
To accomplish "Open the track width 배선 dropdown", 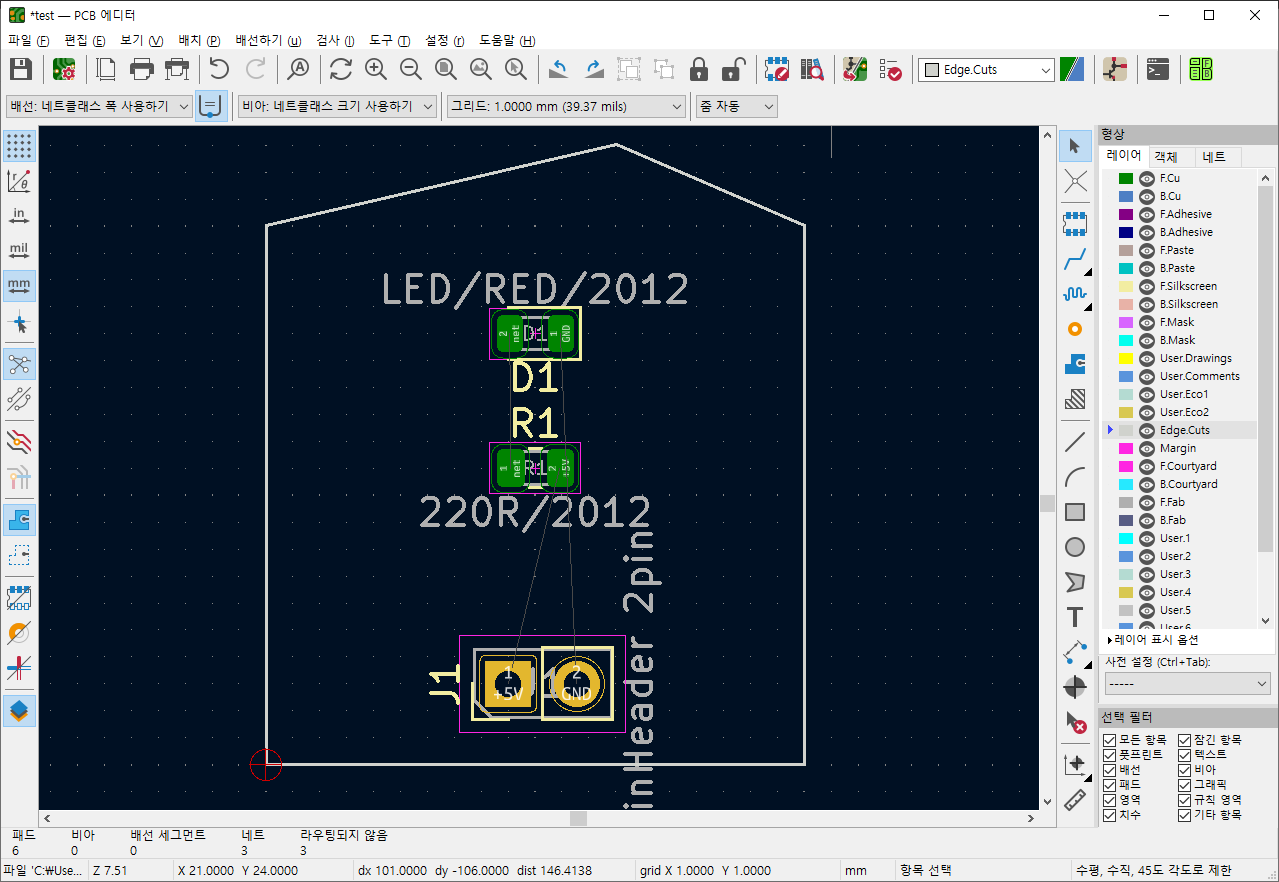I will 99,106.
